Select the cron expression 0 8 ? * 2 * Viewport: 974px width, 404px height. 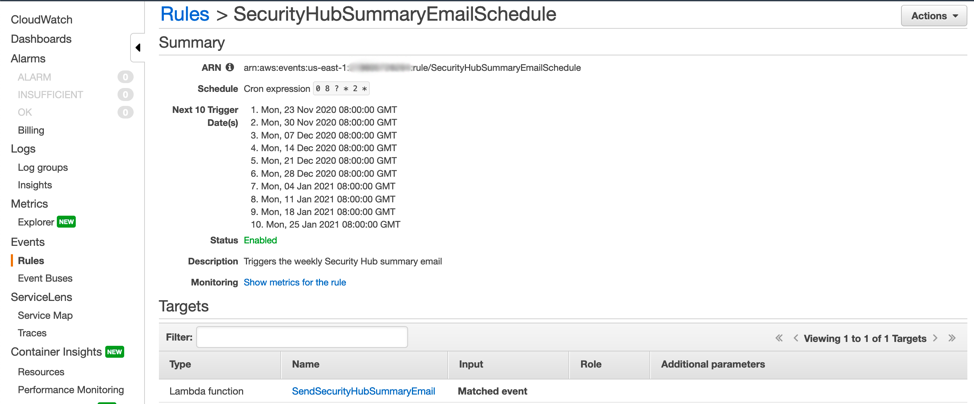click(341, 88)
